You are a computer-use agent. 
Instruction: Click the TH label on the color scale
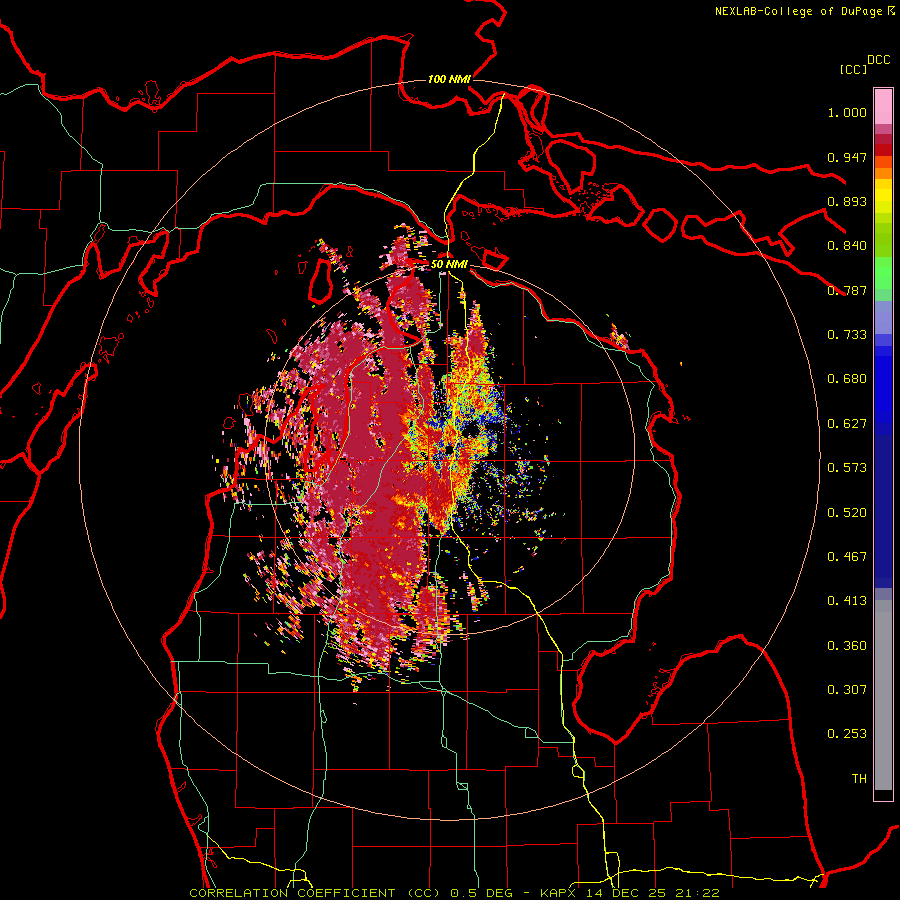[859, 779]
